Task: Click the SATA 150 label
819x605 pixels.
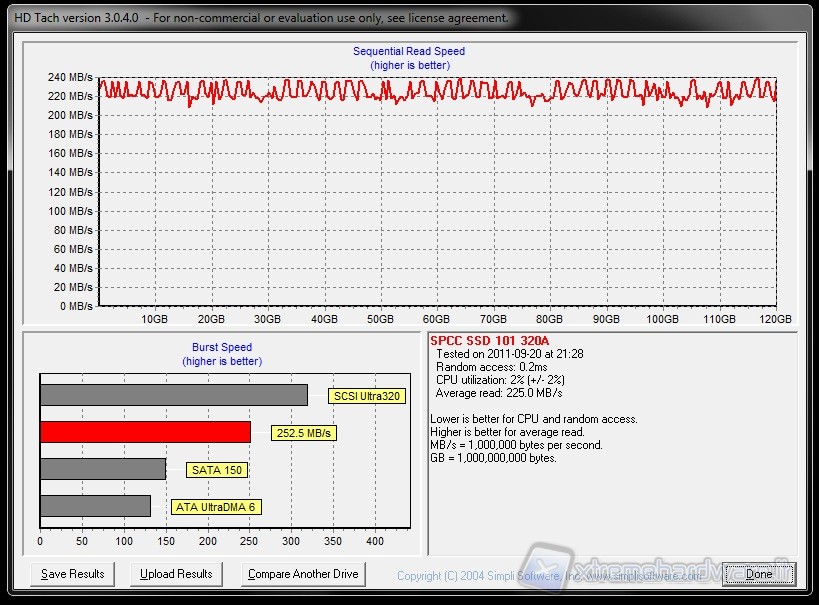Action: tap(216, 470)
